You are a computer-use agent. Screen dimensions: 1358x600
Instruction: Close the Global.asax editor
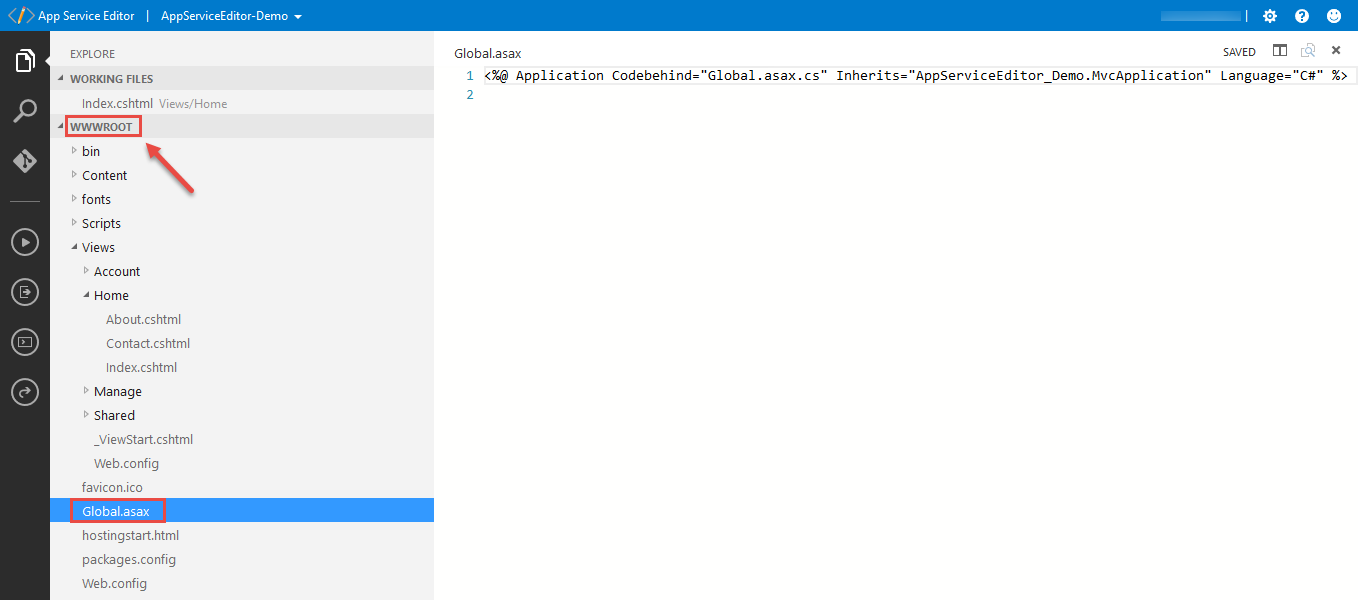[x=1336, y=51]
